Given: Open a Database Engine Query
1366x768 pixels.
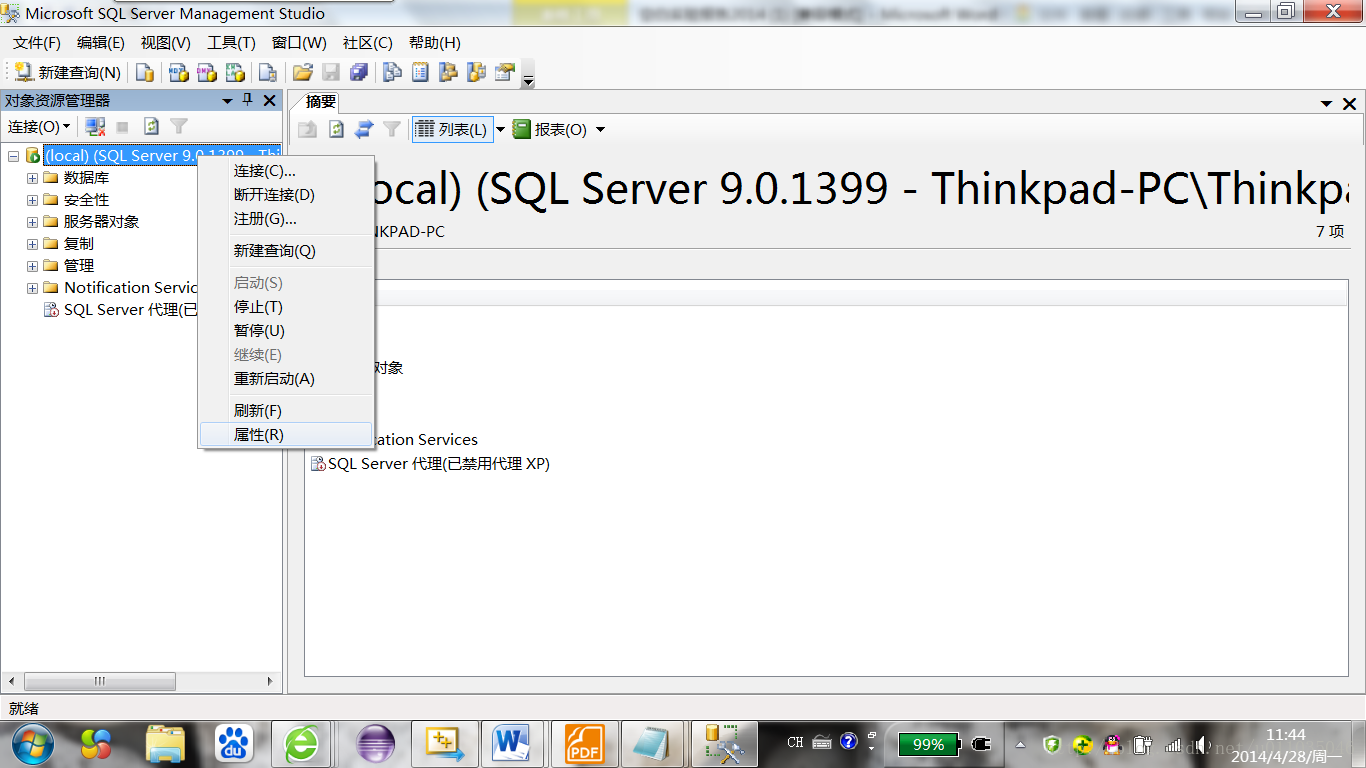Looking at the screenshot, I should pos(145,72).
